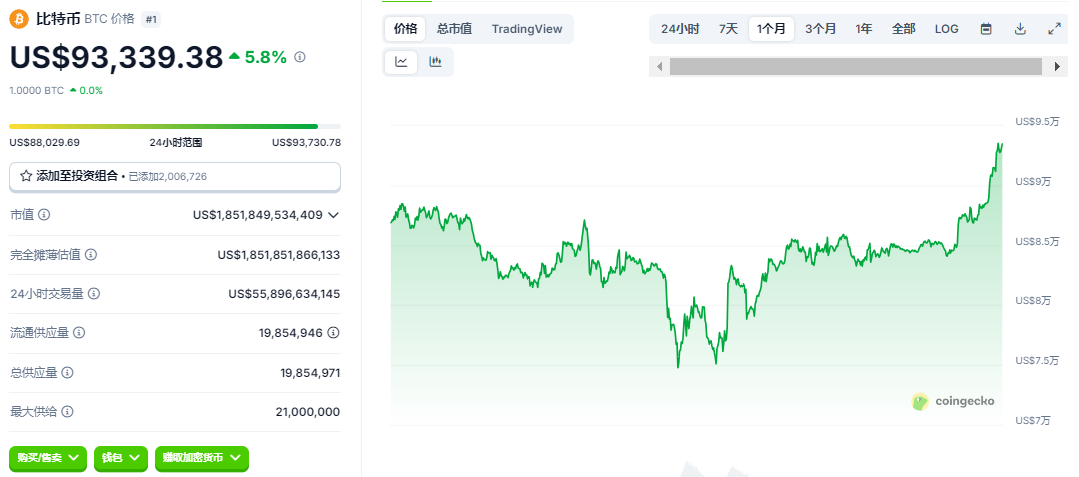
Task: Set chart range to 3个月
Action: click(820, 29)
